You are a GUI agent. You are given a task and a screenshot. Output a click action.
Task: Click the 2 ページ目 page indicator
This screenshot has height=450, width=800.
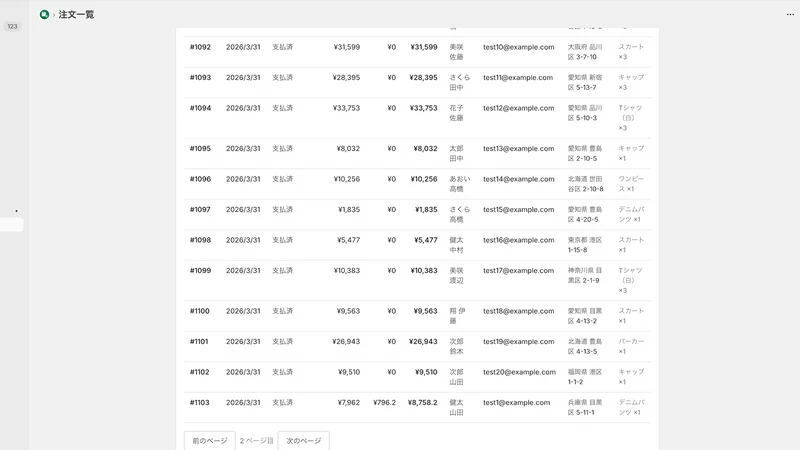click(257, 441)
